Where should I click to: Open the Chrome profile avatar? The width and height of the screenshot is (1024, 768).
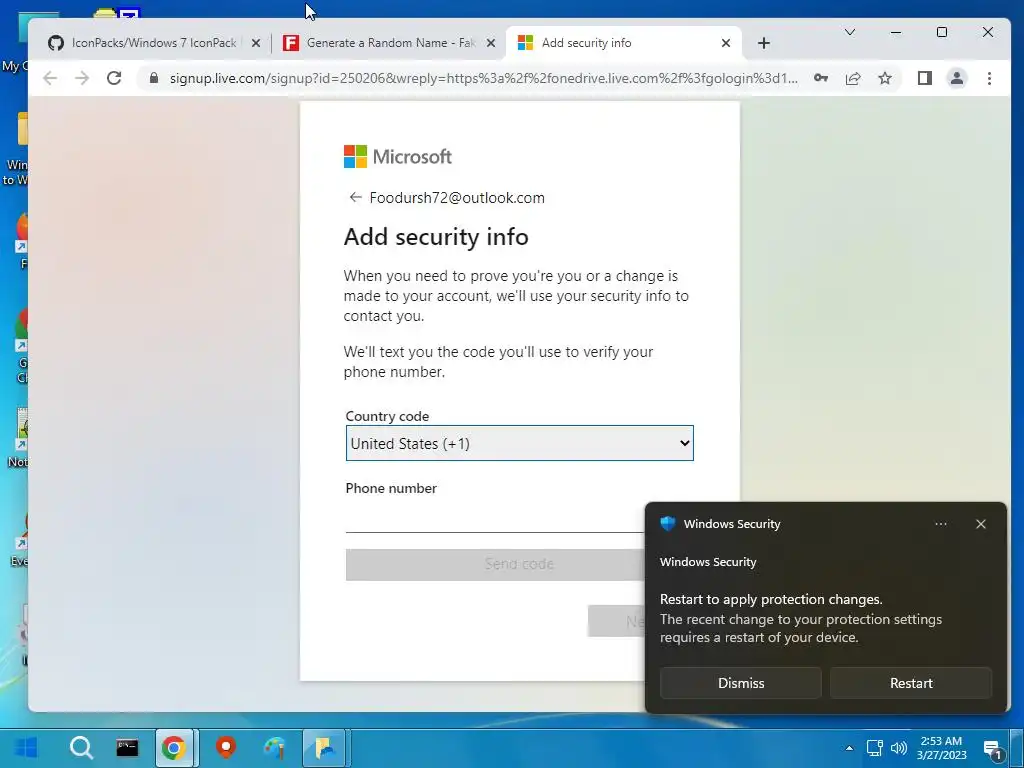(x=957, y=78)
